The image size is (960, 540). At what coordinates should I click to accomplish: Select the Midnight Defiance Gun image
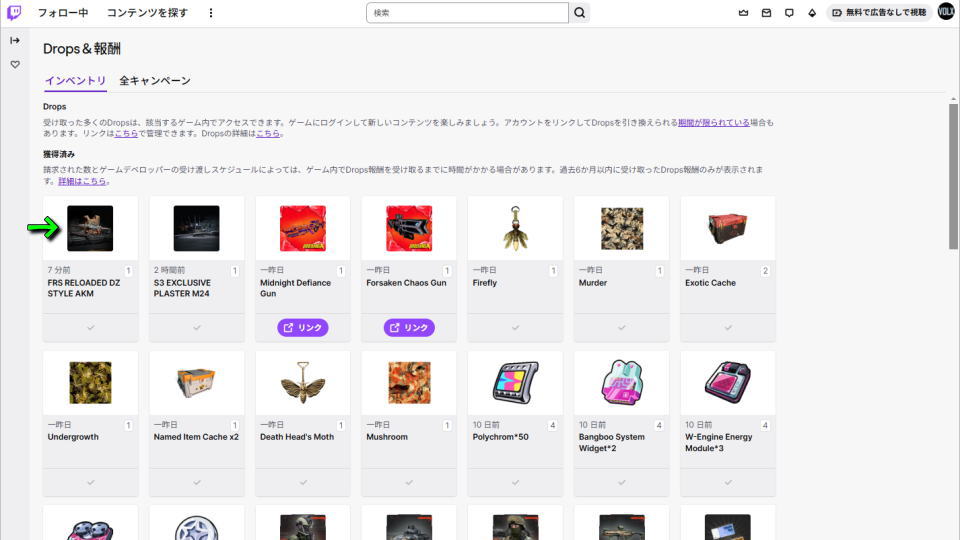point(302,228)
